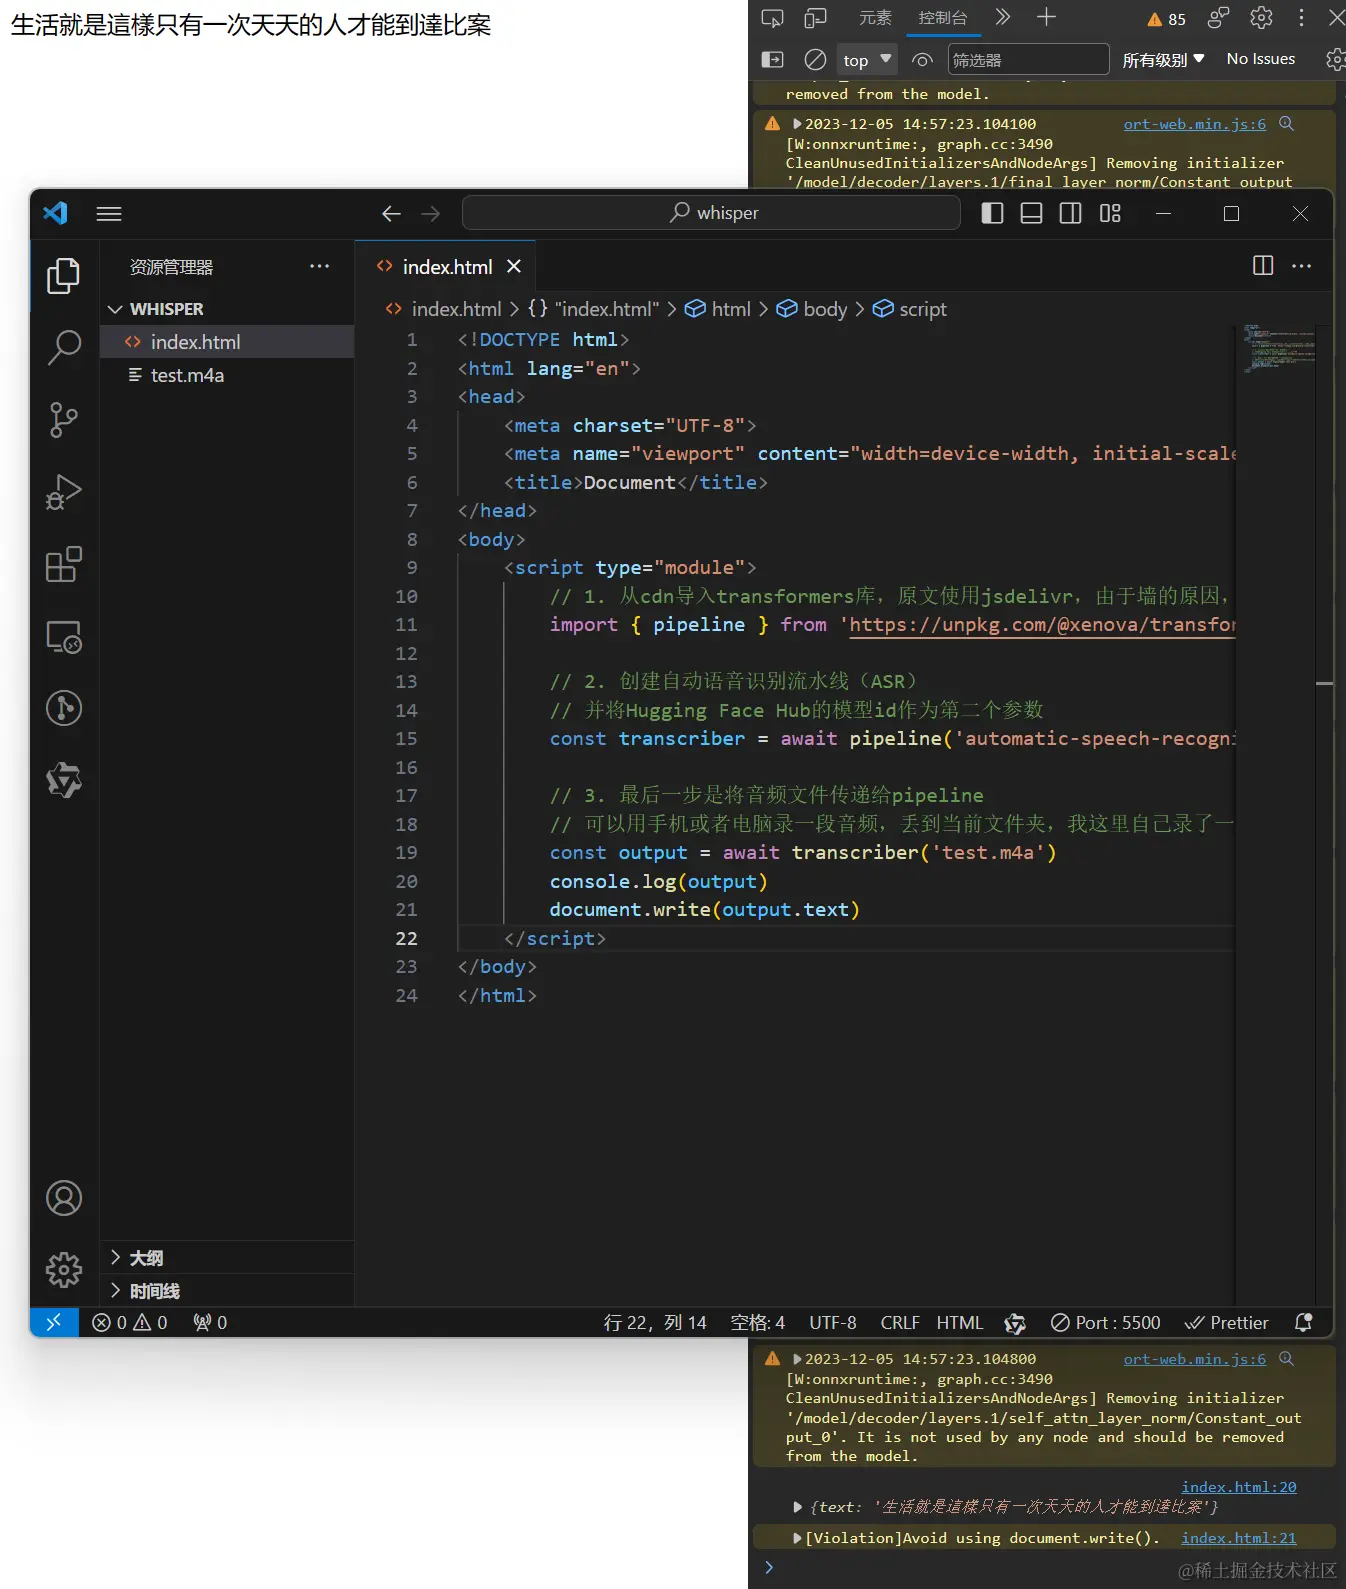The image size is (1346, 1589).
Task: Click the script breadcrumb item
Action: [910, 309]
